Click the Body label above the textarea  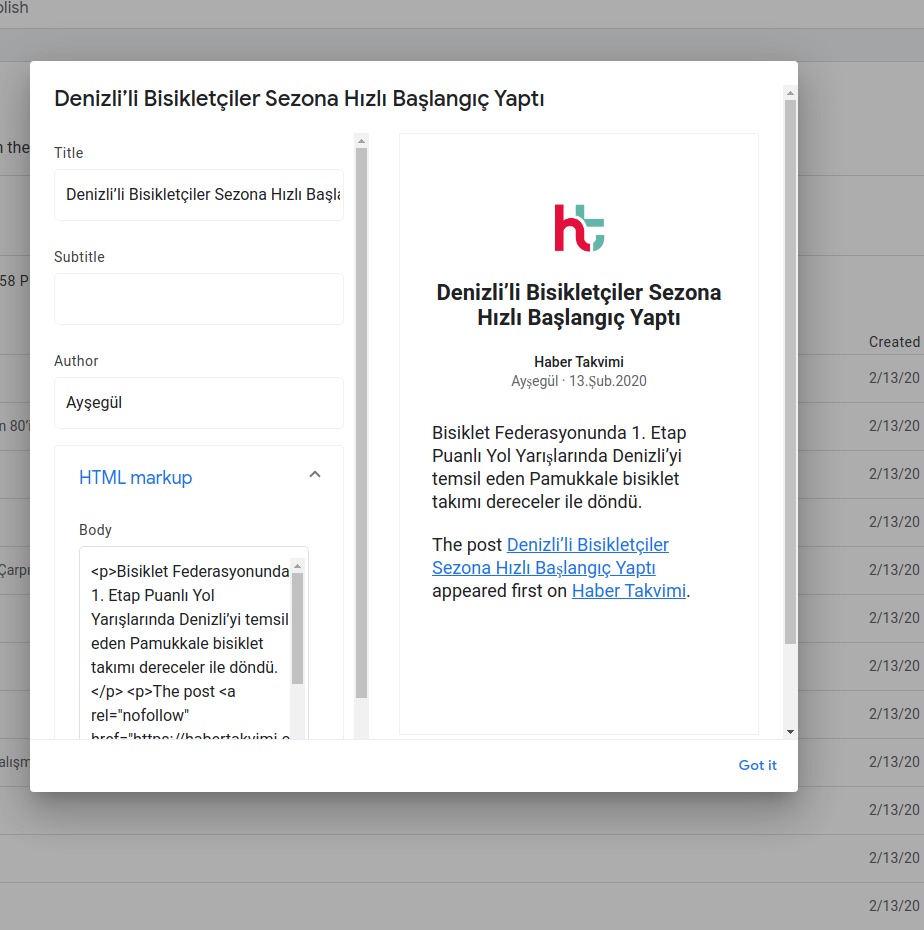pyautogui.click(x=95, y=530)
